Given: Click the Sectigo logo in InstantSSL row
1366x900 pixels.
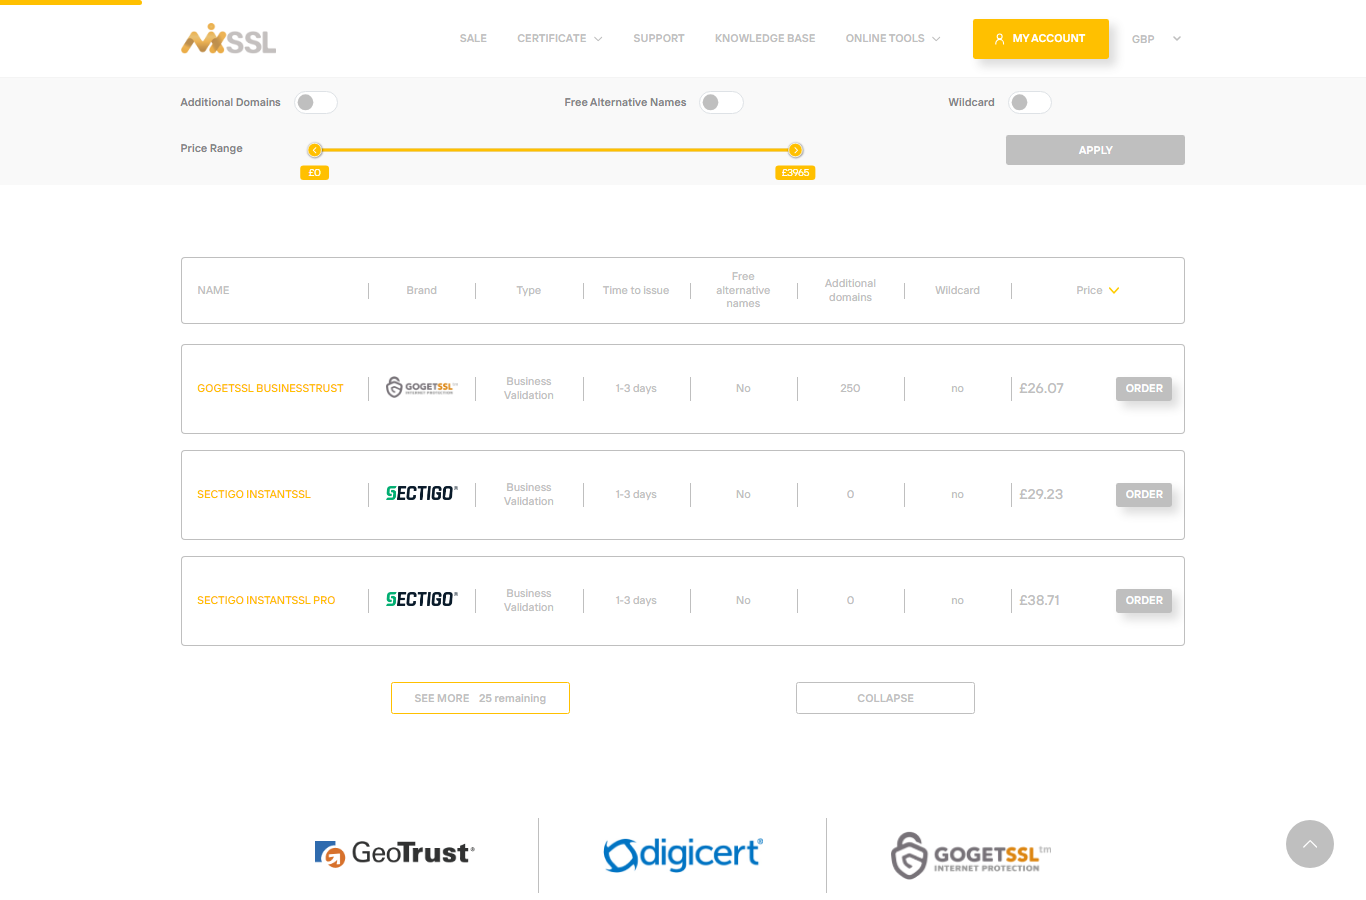Looking at the screenshot, I should point(421,493).
